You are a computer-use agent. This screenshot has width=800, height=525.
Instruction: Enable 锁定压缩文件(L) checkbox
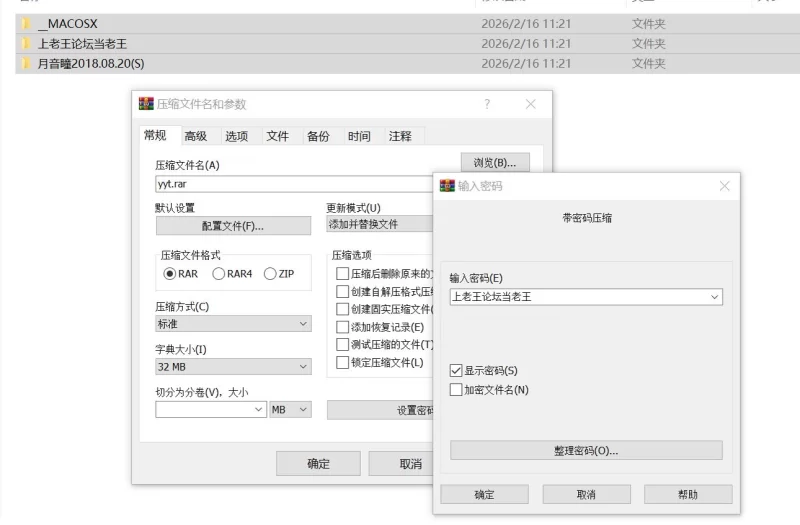pos(342,363)
